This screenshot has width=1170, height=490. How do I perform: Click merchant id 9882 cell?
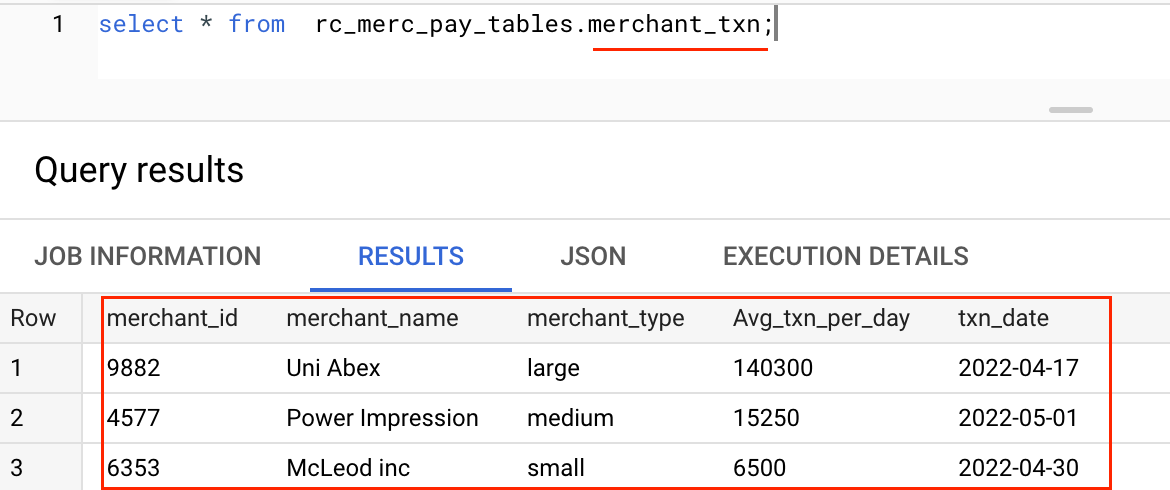pos(134,368)
